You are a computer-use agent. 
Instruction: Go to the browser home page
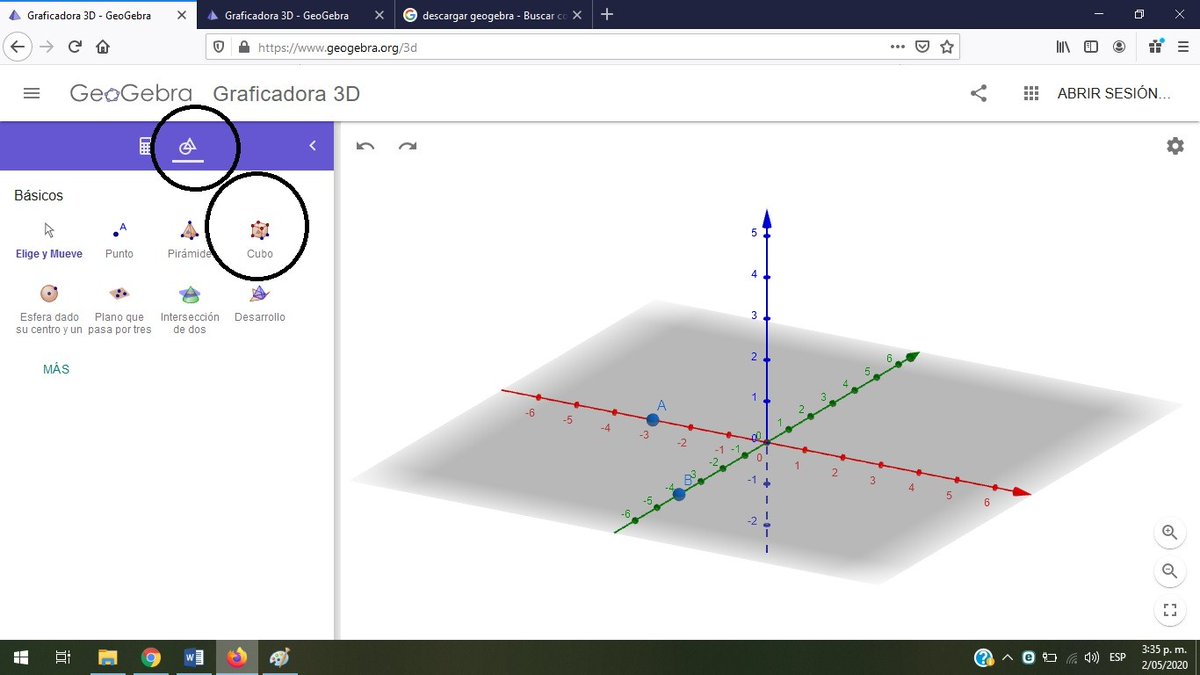coord(102,47)
